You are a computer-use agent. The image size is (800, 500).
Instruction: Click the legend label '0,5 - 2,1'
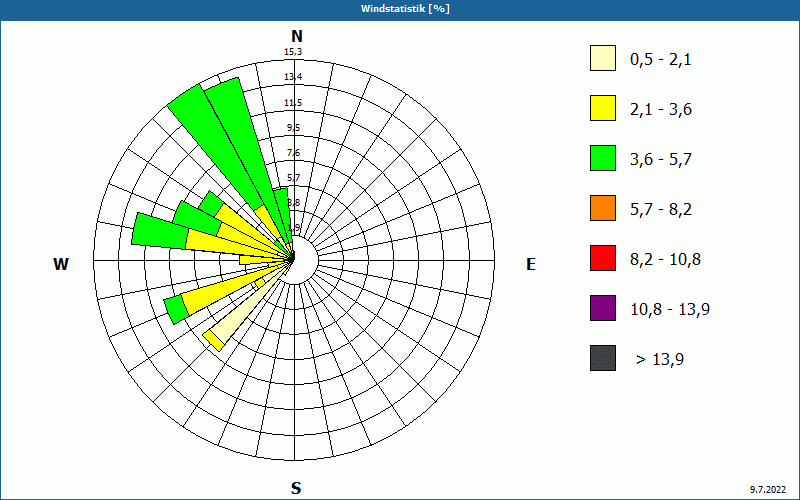click(x=661, y=60)
